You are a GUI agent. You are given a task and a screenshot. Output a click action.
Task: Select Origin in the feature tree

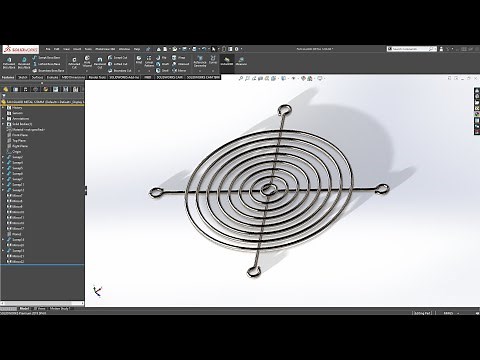14,152
